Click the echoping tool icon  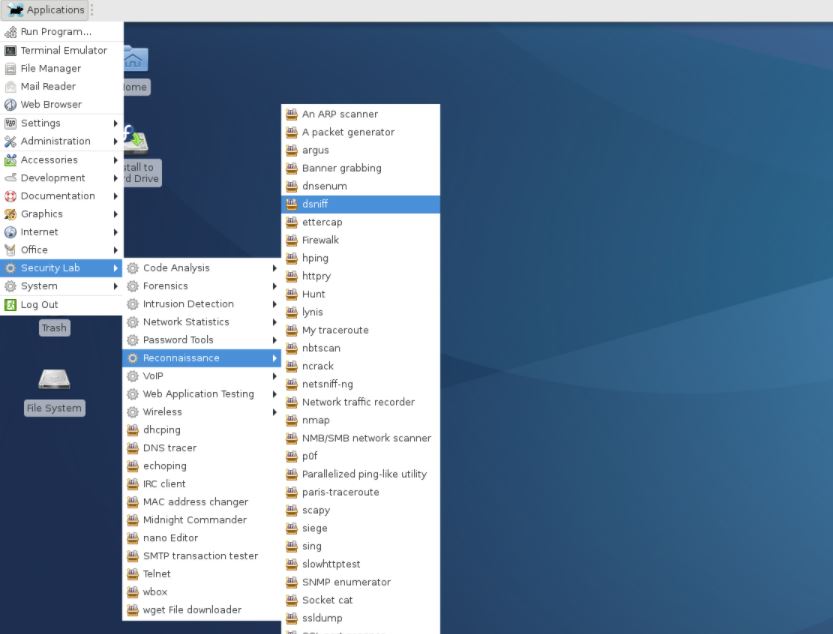point(133,466)
